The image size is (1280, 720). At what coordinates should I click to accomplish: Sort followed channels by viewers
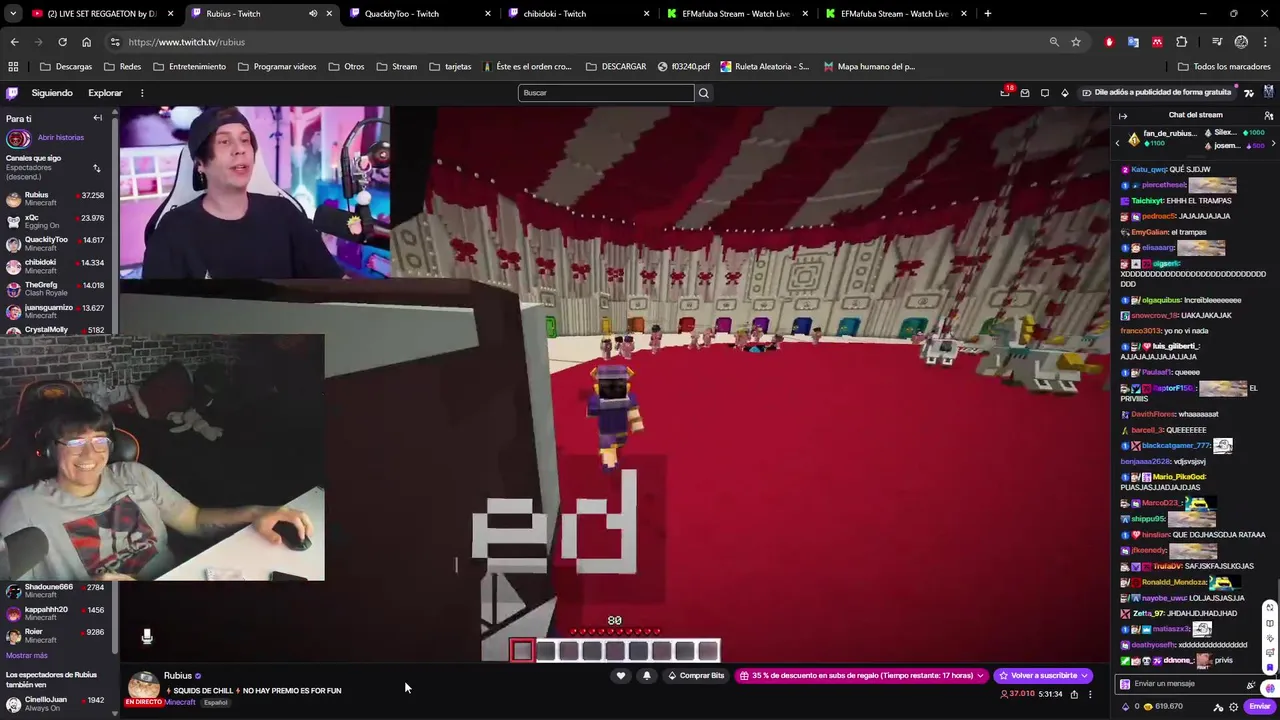(x=96, y=168)
